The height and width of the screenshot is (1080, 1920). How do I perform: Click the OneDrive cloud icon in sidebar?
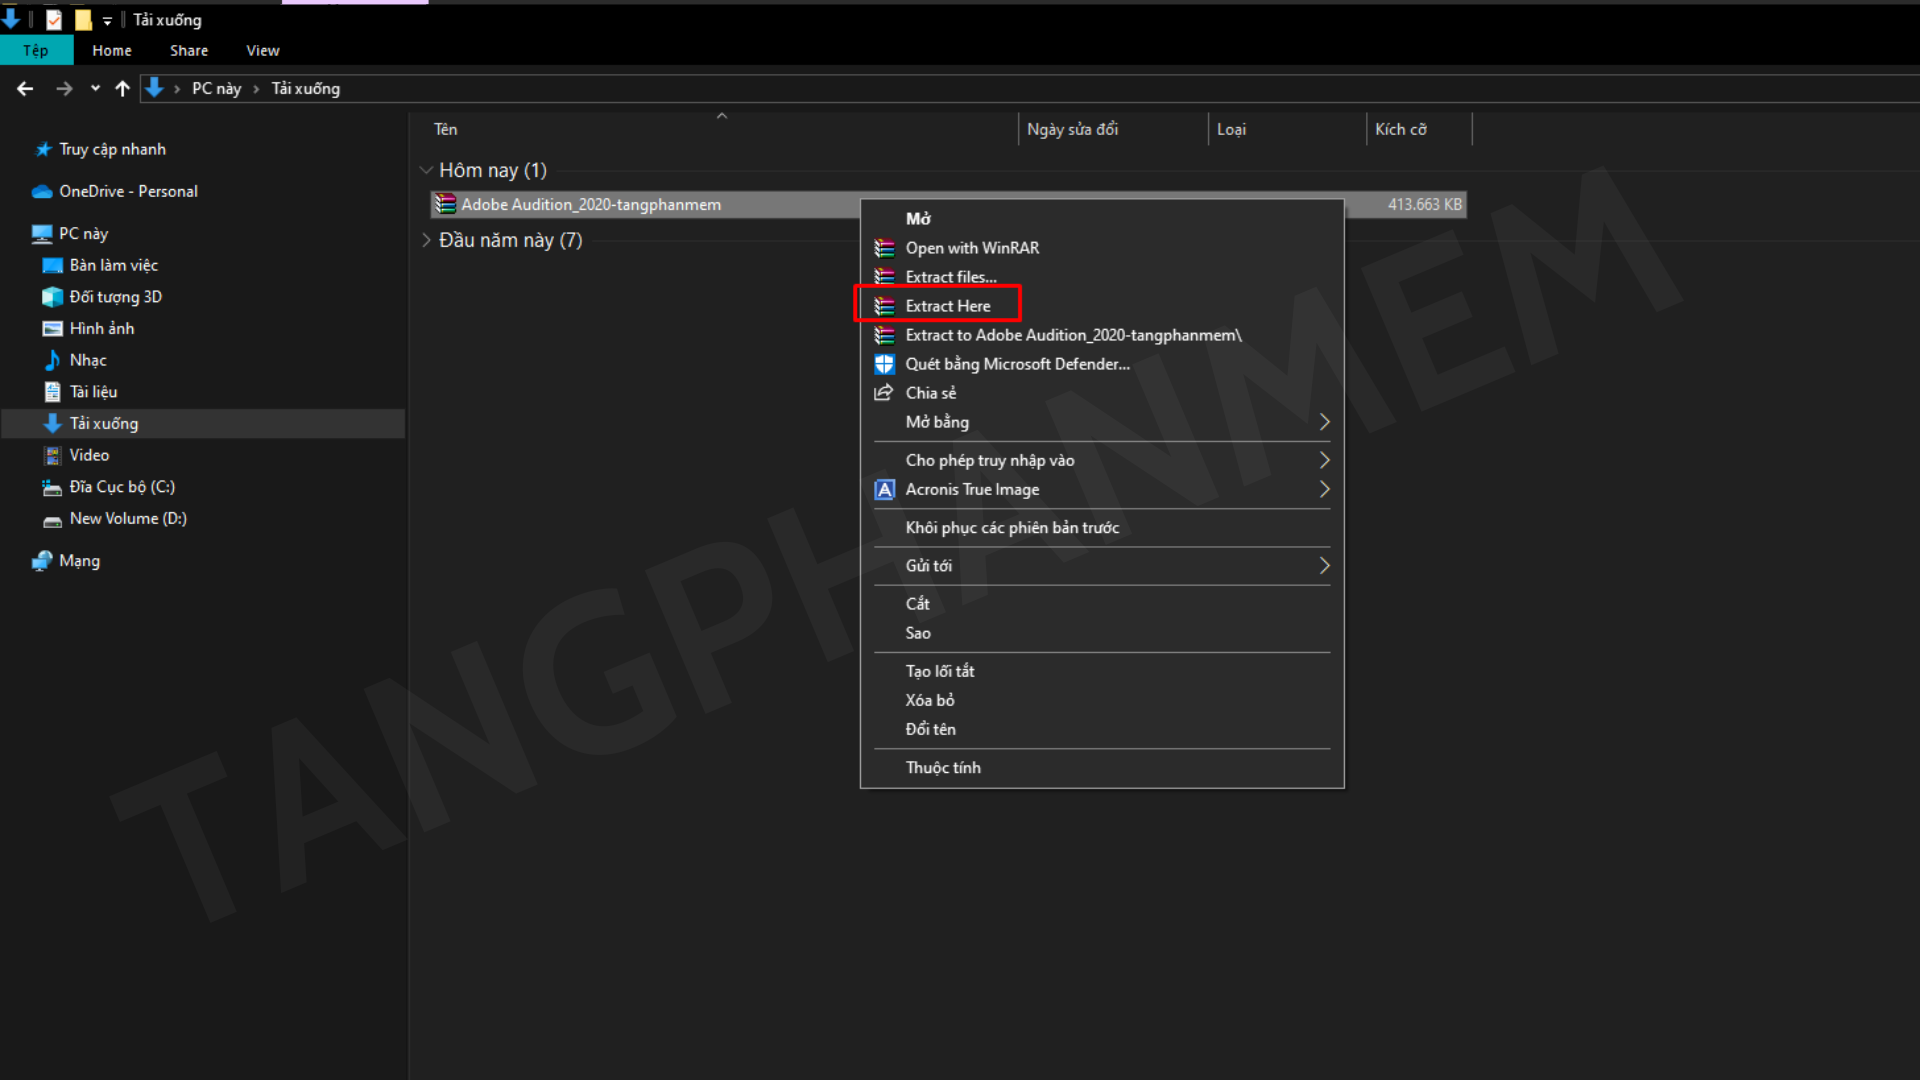(42, 191)
